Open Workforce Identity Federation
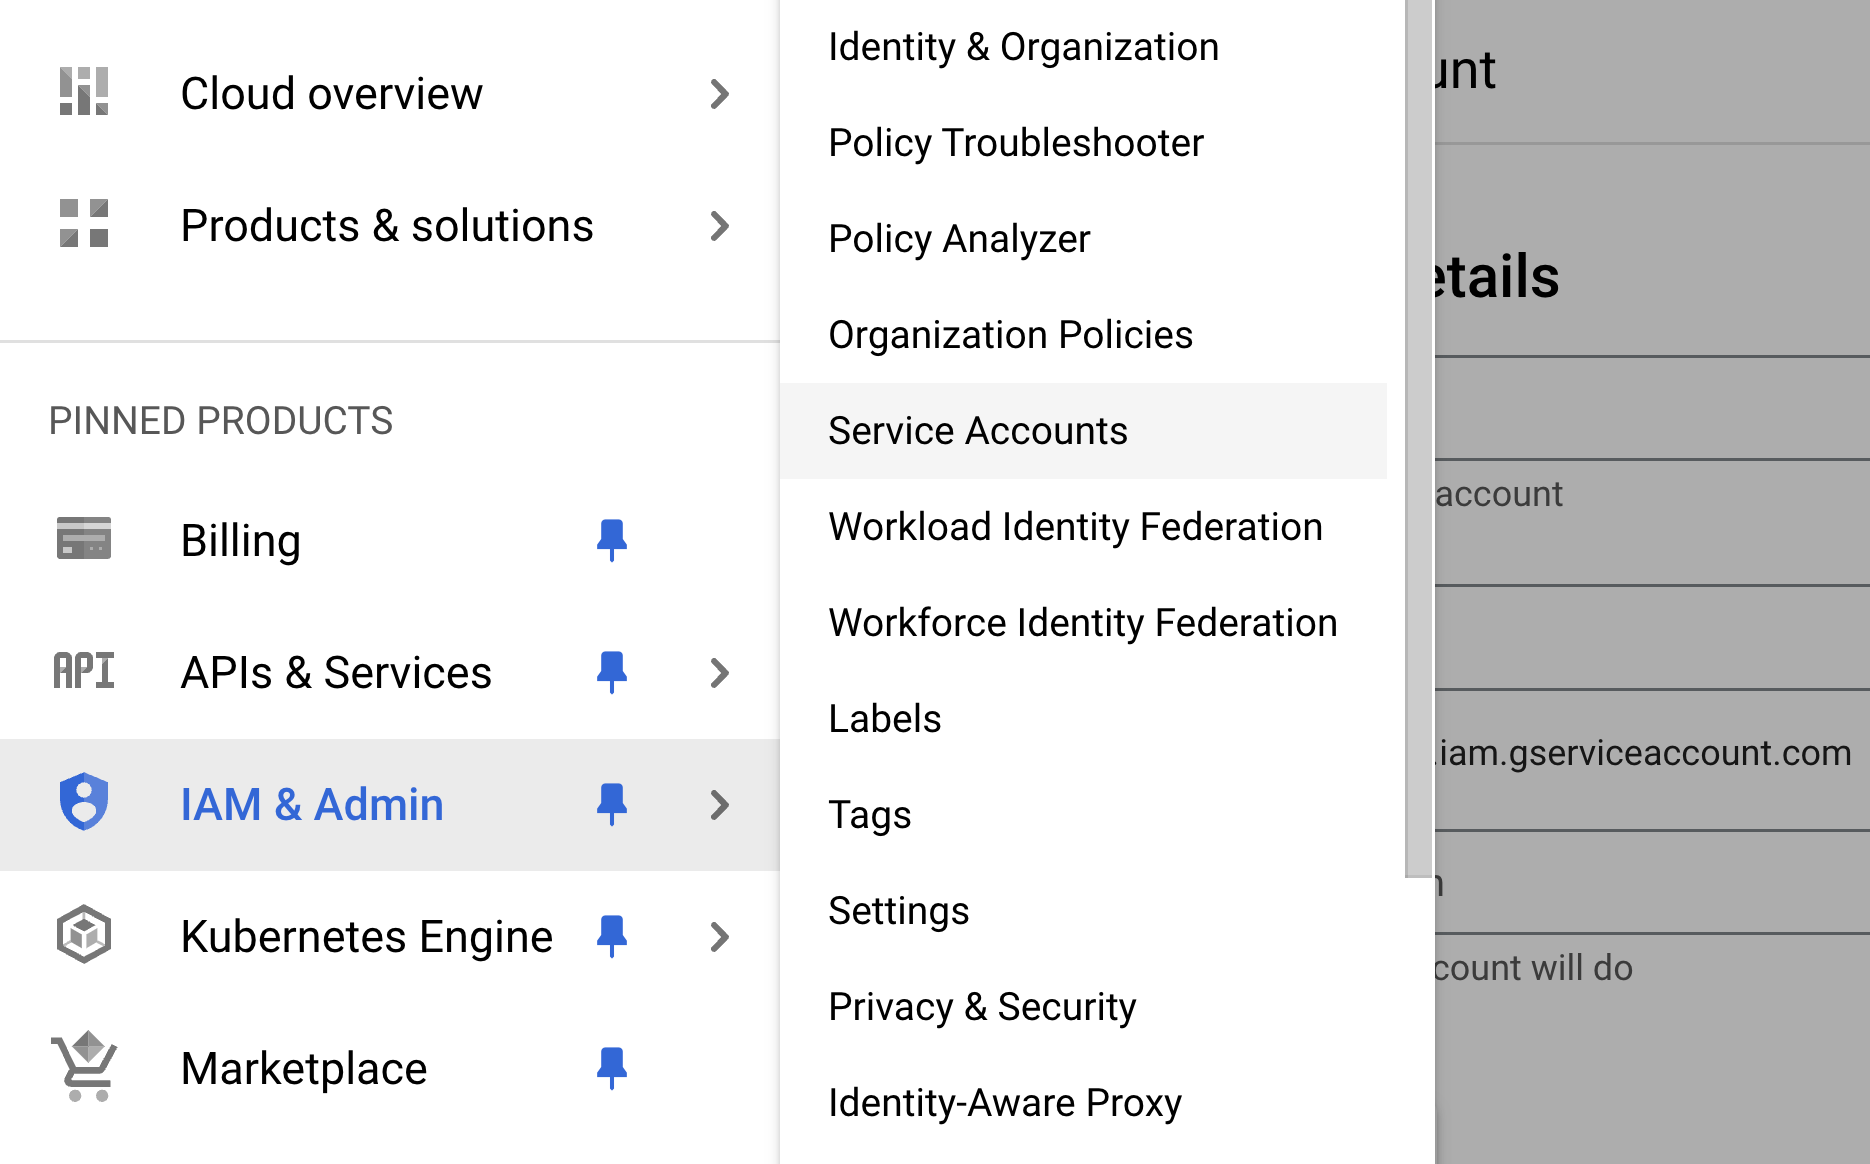Screen dimensions: 1870x1164 point(1083,623)
